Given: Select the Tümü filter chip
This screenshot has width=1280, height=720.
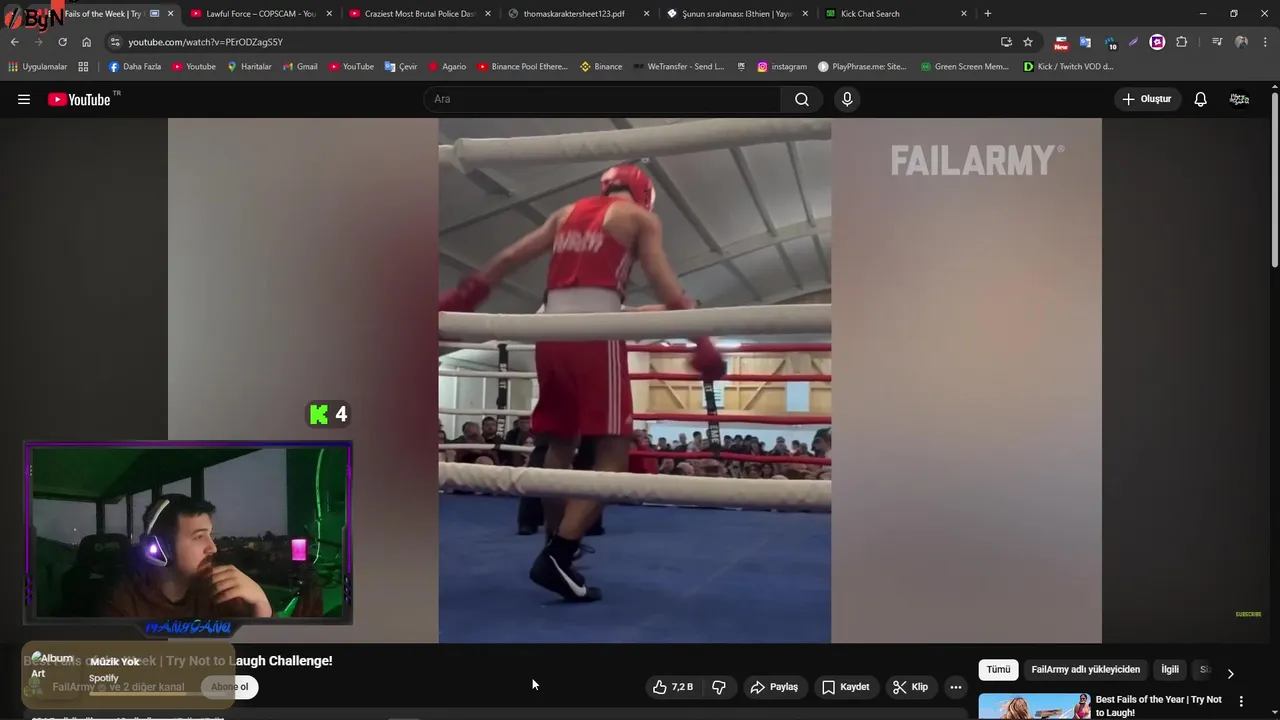Looking at the screenshot, I should [x=998, y=670].
